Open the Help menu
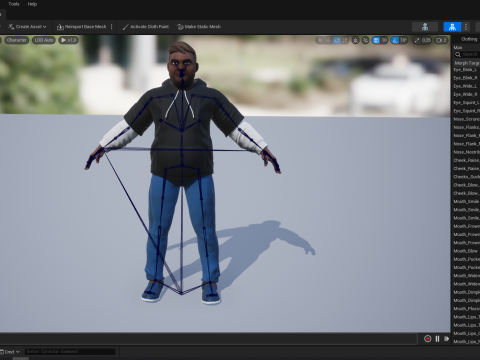Screen dimensions: 480x360 (32, 4)
